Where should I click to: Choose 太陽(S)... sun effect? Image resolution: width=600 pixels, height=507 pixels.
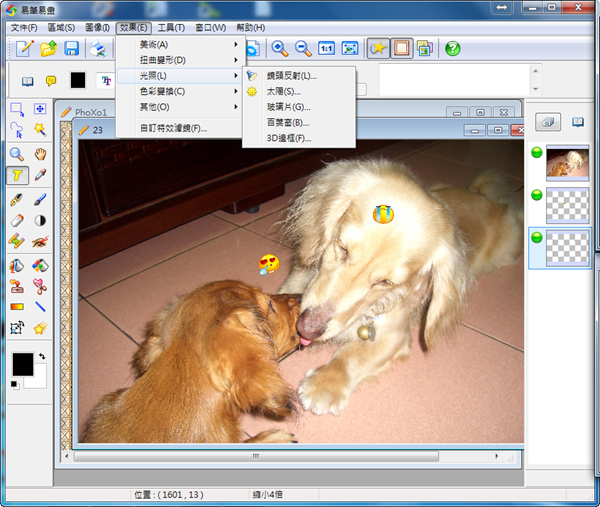tap(299, 91)
